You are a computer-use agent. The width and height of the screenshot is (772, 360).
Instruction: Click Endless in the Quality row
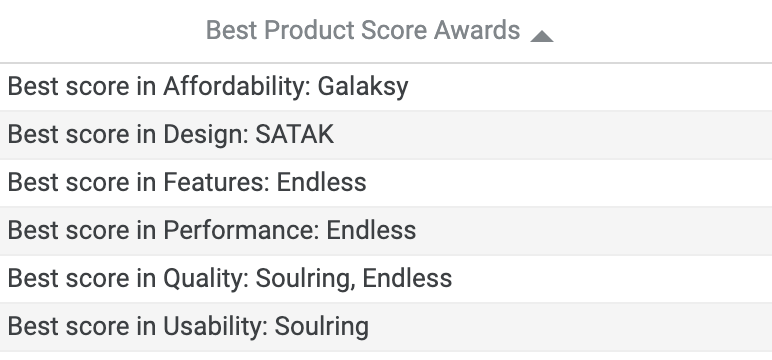pyautogui.click(x=407, y=278)
